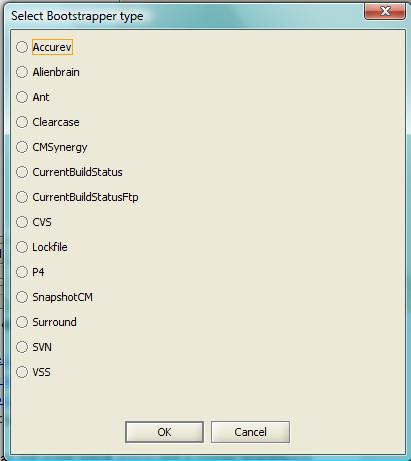Viewport: 411px width, 461px height.
Task: Choose the CurrentBuildStatus option
Action: [22, 172]
